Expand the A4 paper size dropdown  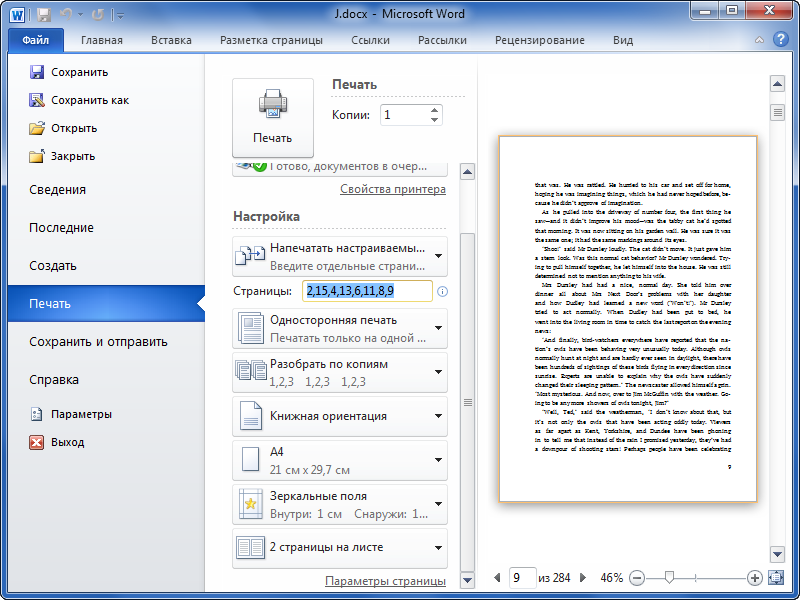(x=438, y=460)
